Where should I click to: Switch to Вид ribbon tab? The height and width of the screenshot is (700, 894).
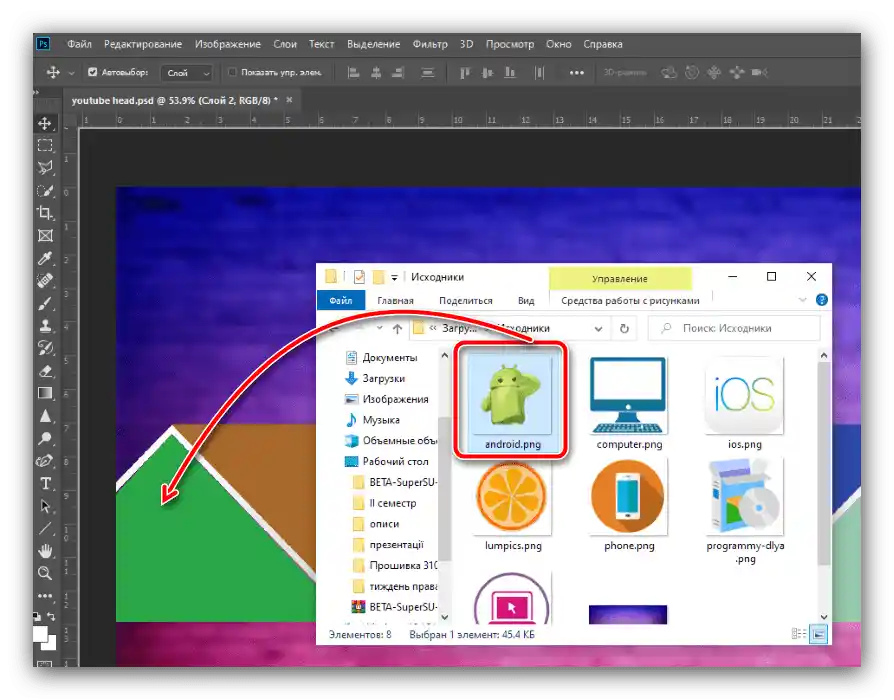[x=526, y=300]
